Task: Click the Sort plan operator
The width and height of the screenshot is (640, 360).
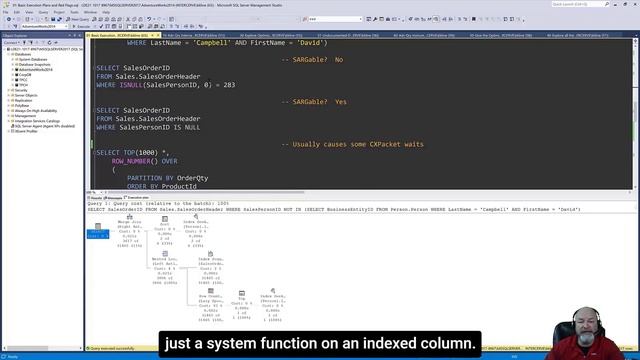Action: pyautogui.click(x=164, y=231)
